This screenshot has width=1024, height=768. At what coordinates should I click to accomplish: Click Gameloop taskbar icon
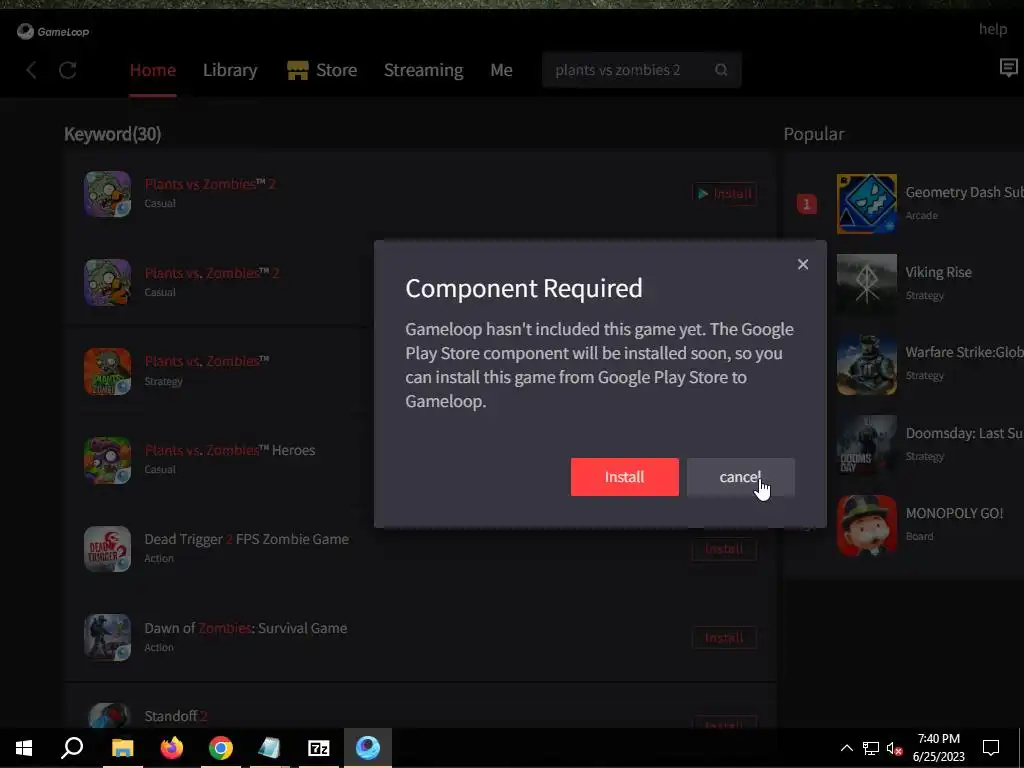(368, 748)
